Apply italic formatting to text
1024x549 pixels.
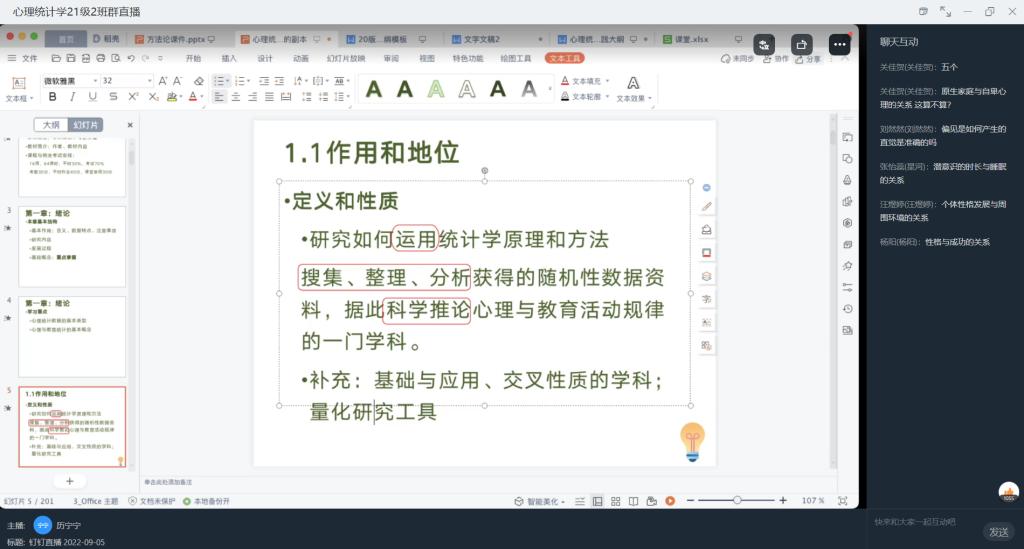(x=73, y=97)
